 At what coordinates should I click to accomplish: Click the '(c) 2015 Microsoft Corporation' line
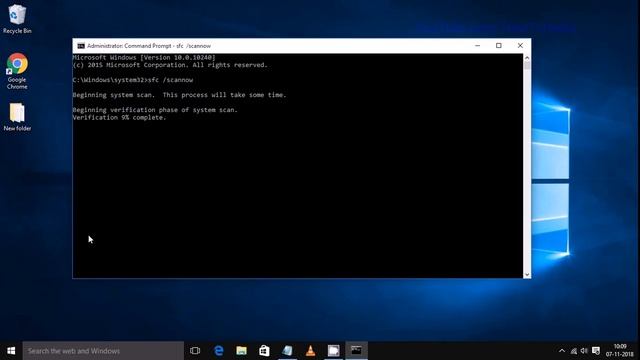170,65
